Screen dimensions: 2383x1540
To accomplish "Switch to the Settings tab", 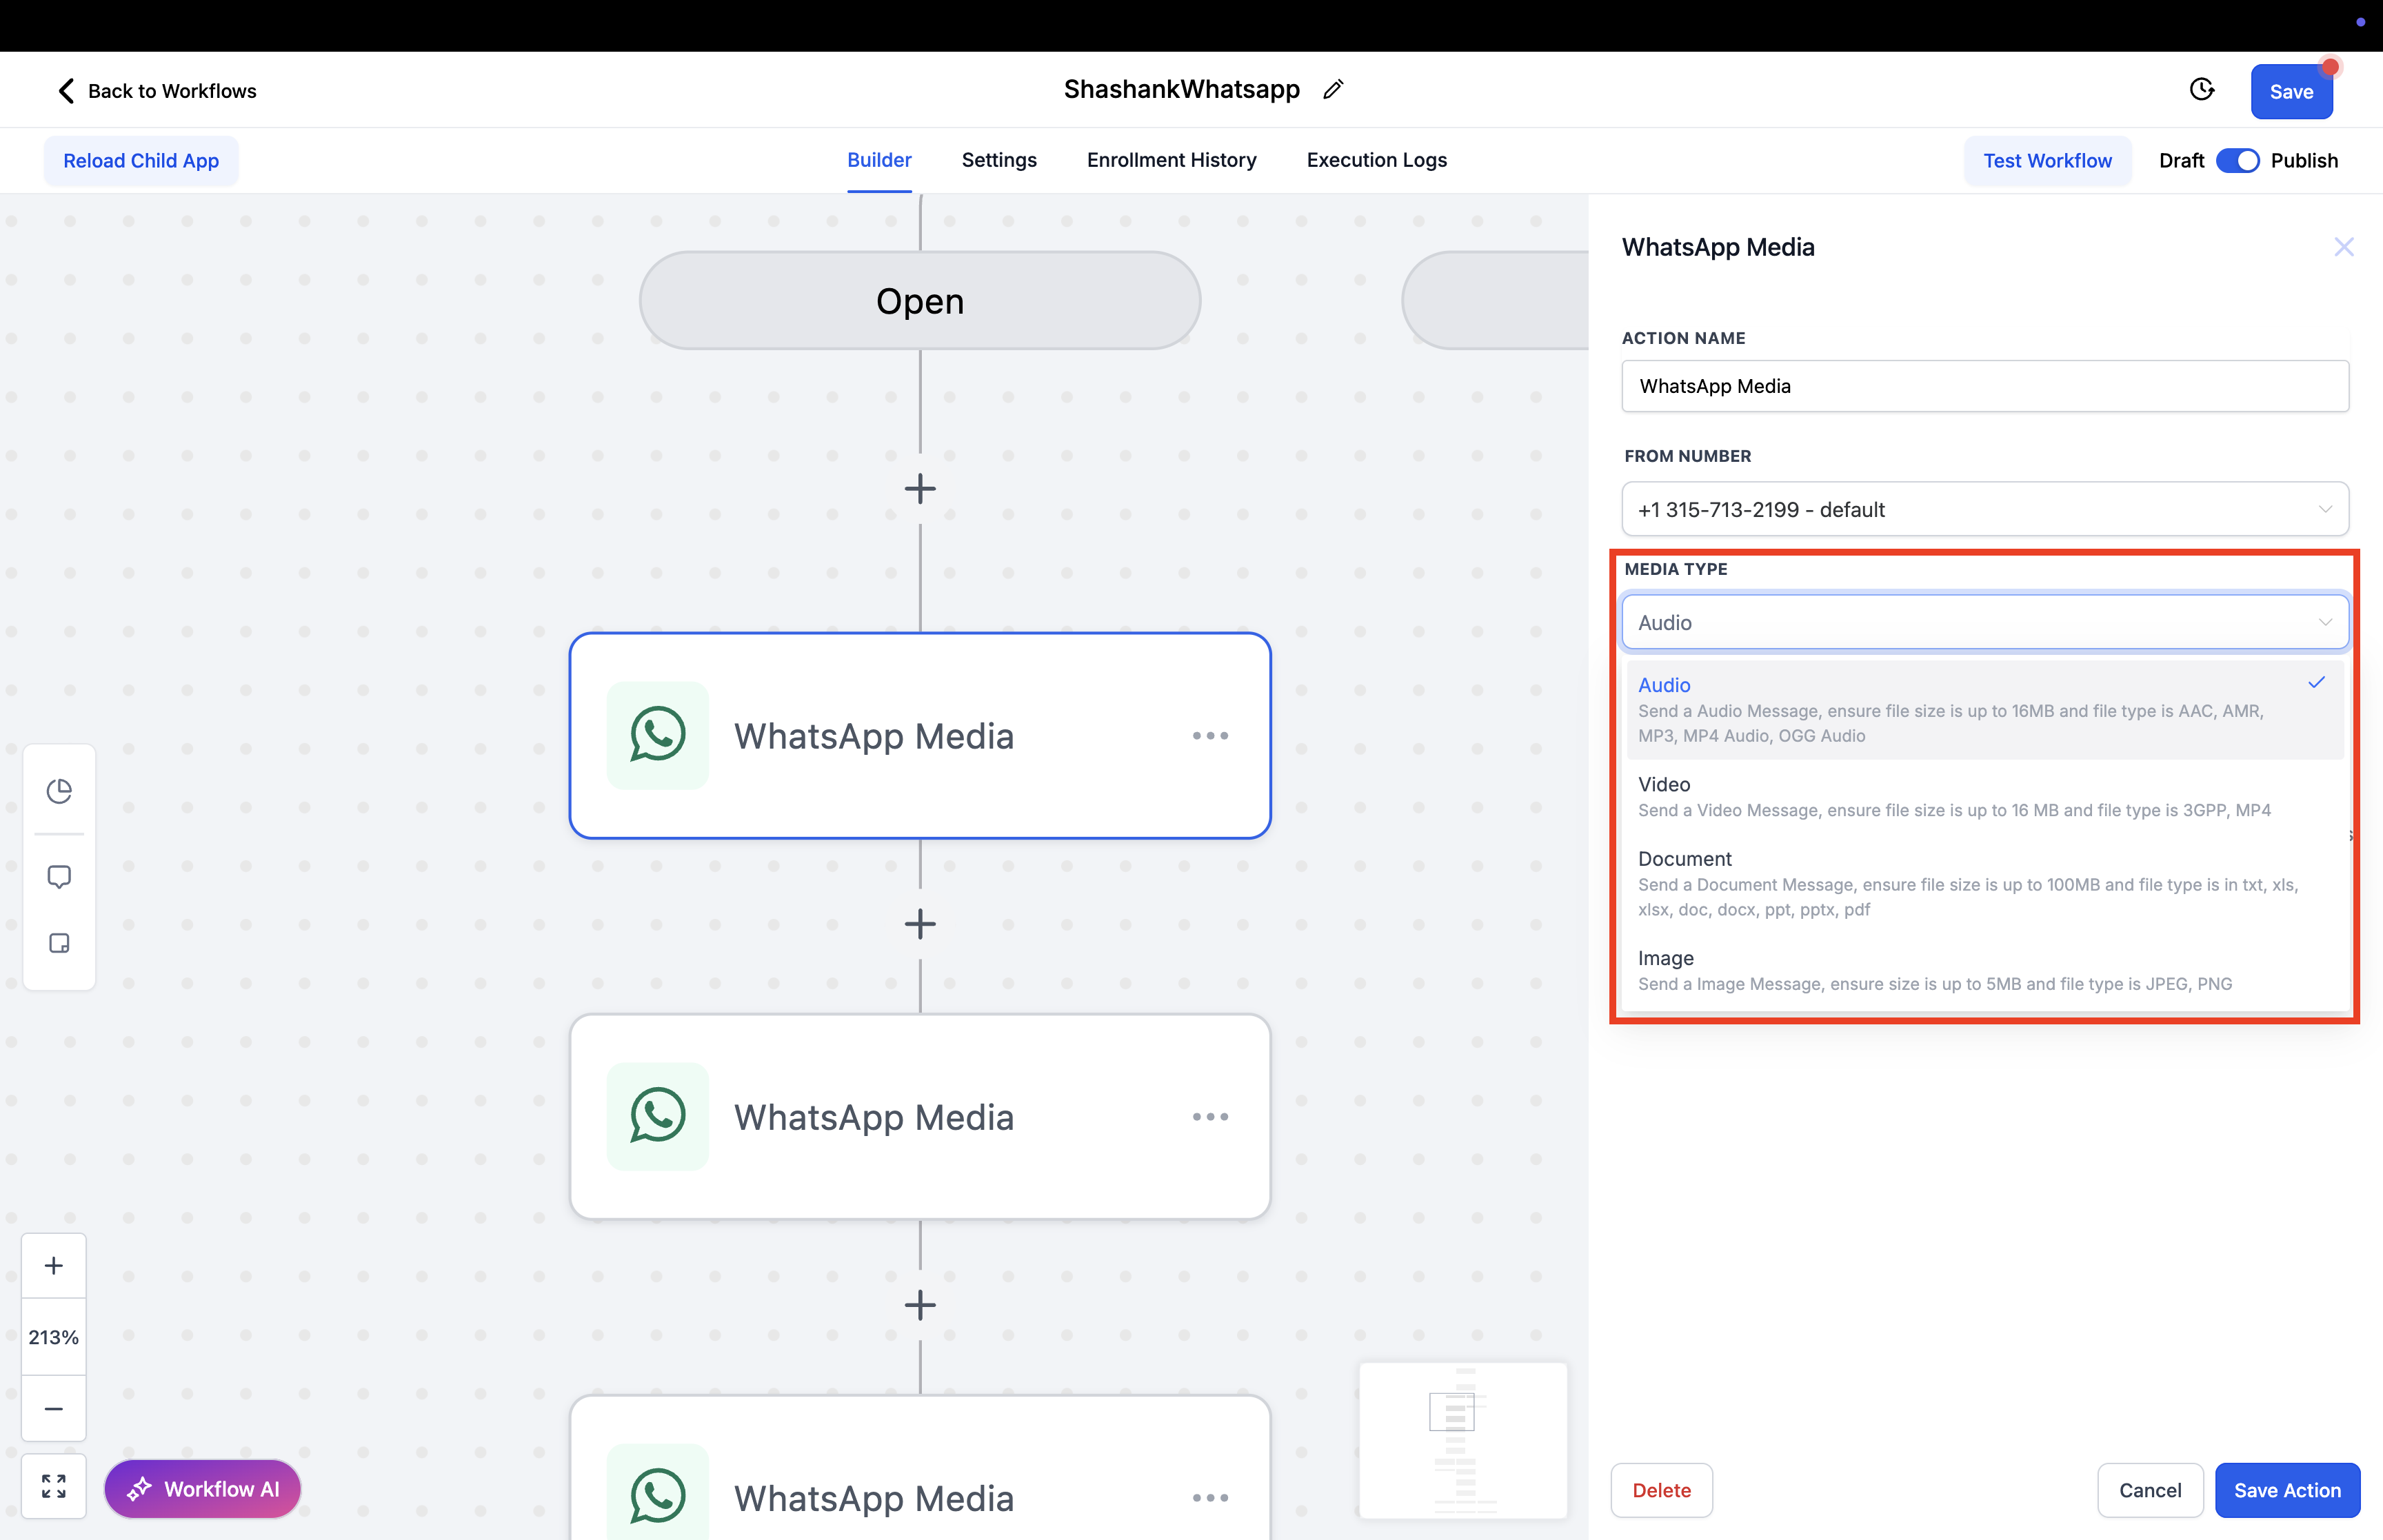I will [999, 160].
